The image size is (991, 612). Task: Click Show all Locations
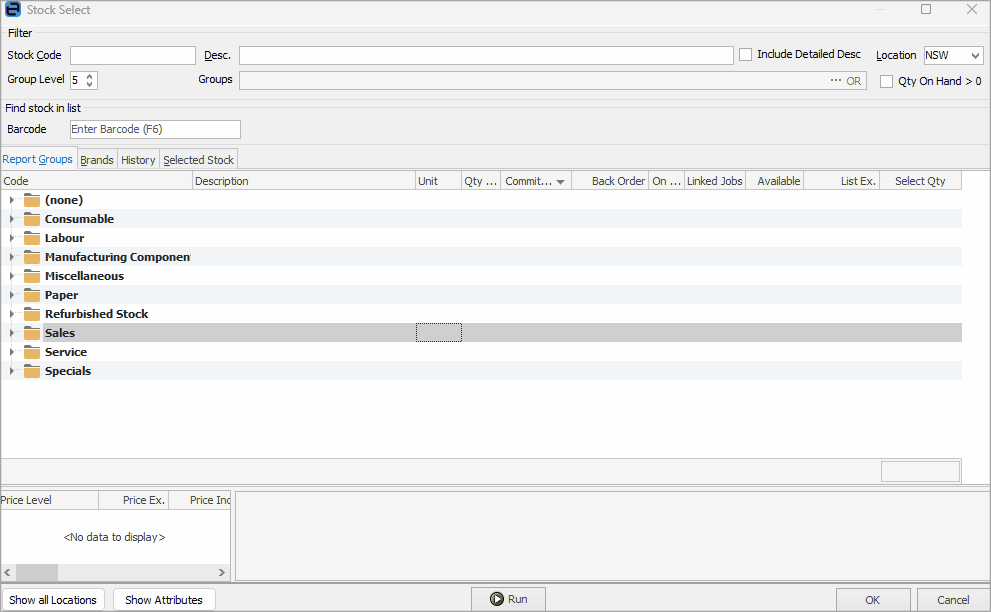(x=53, y=599)
